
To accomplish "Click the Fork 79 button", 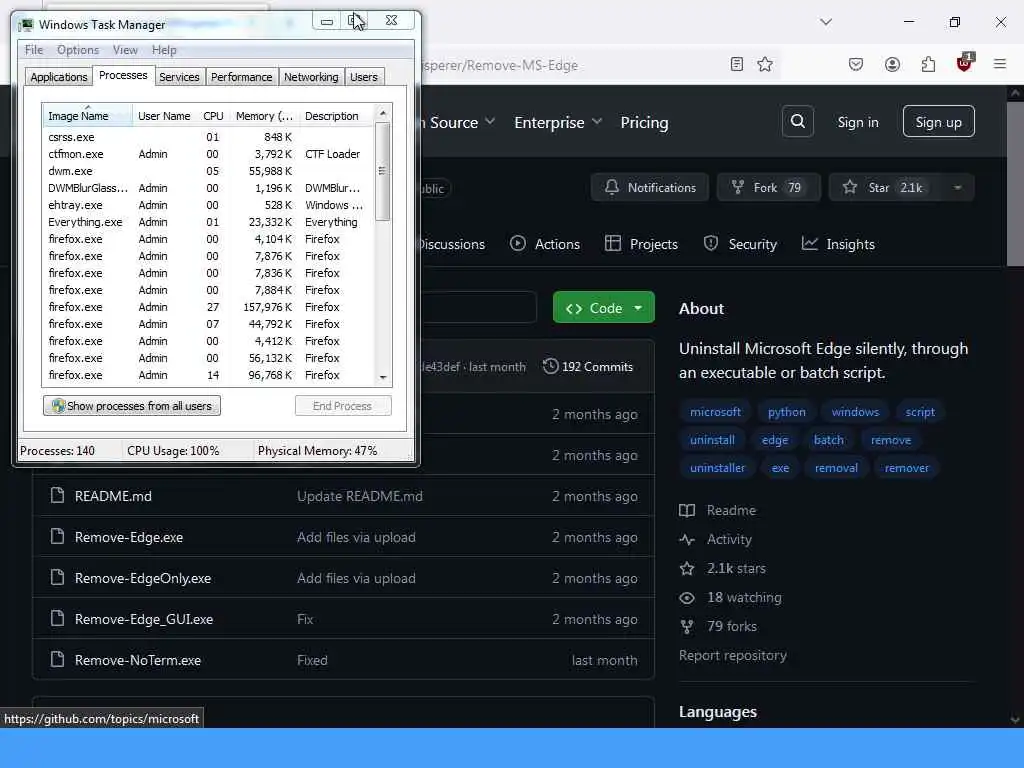I will coord(768,187).
